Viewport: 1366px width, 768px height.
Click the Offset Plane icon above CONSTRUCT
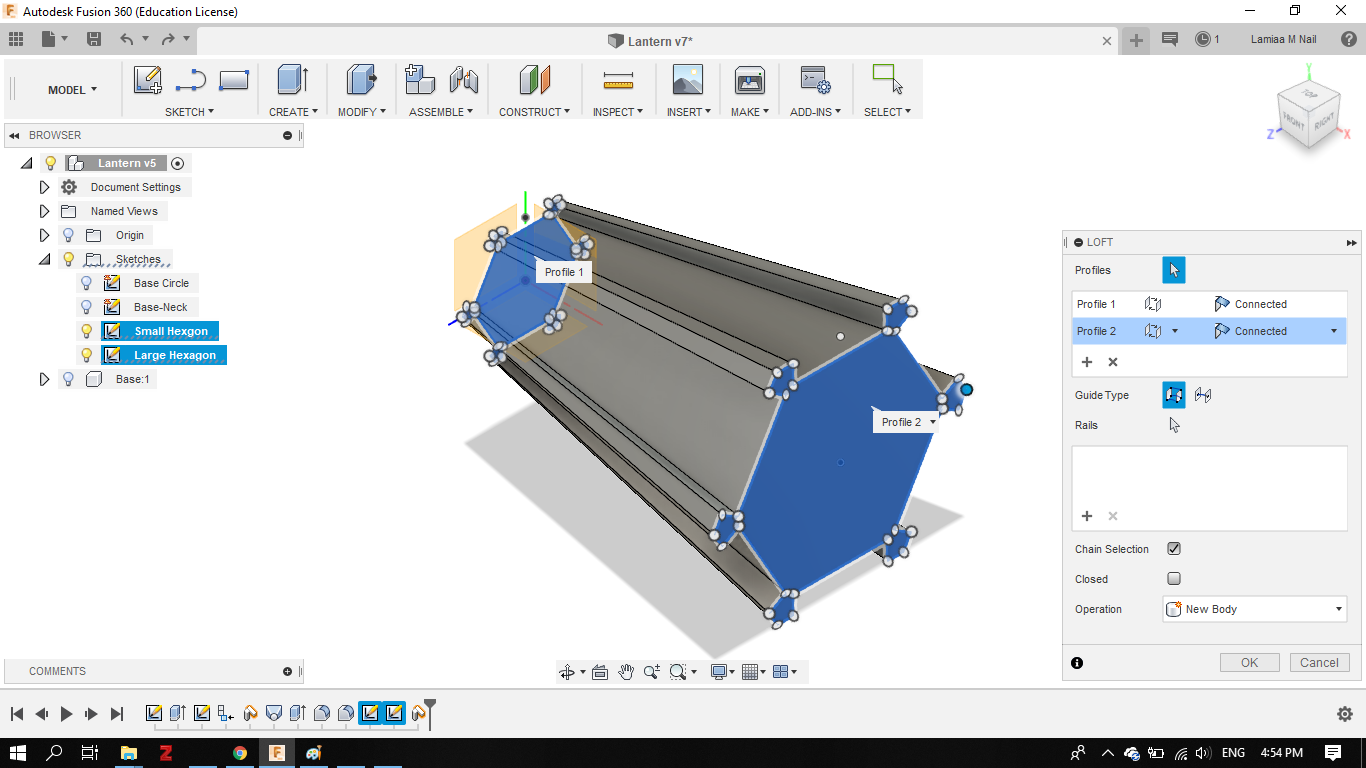[534, 80]
